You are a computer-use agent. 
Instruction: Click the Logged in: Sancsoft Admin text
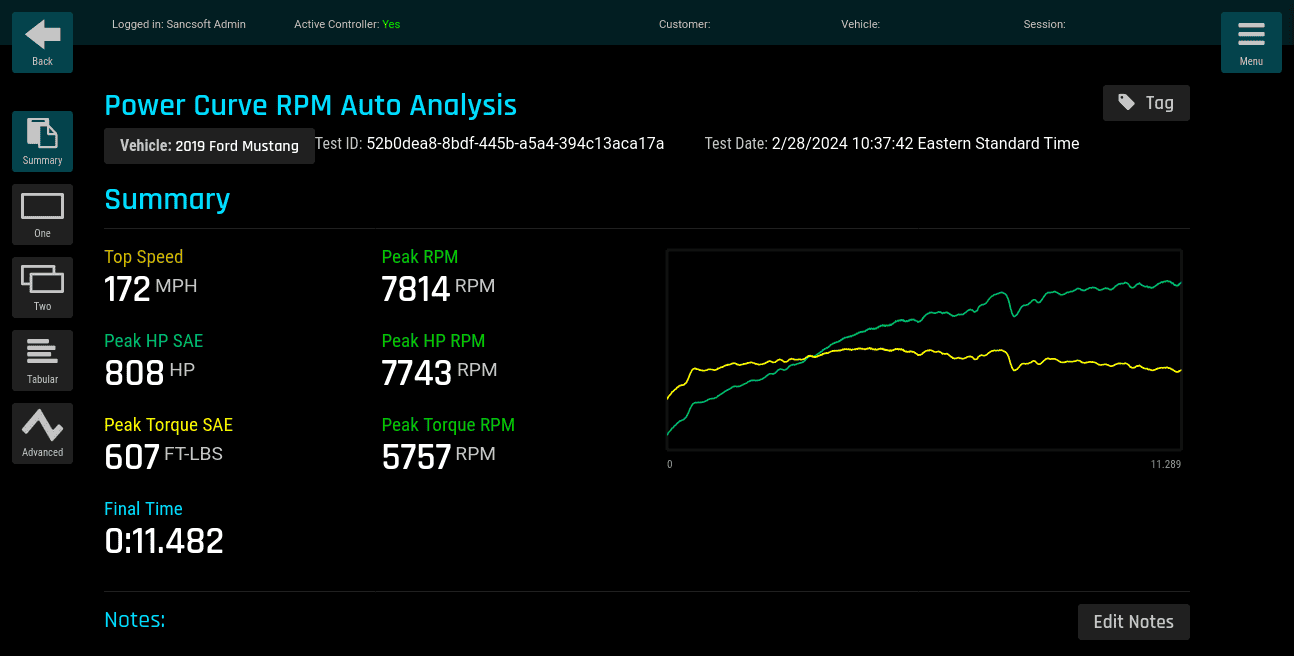click(179, 24)
